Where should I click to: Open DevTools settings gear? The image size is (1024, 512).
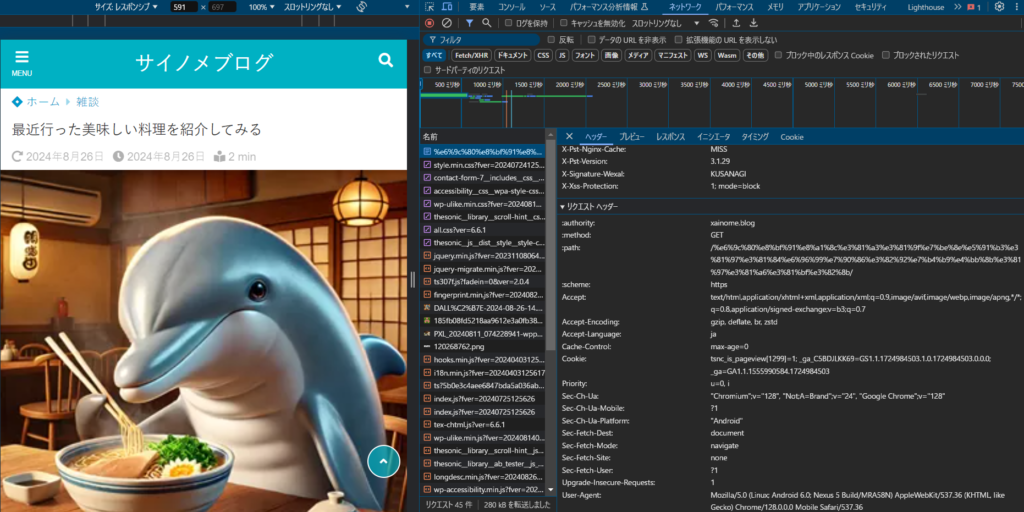(999, 7)
